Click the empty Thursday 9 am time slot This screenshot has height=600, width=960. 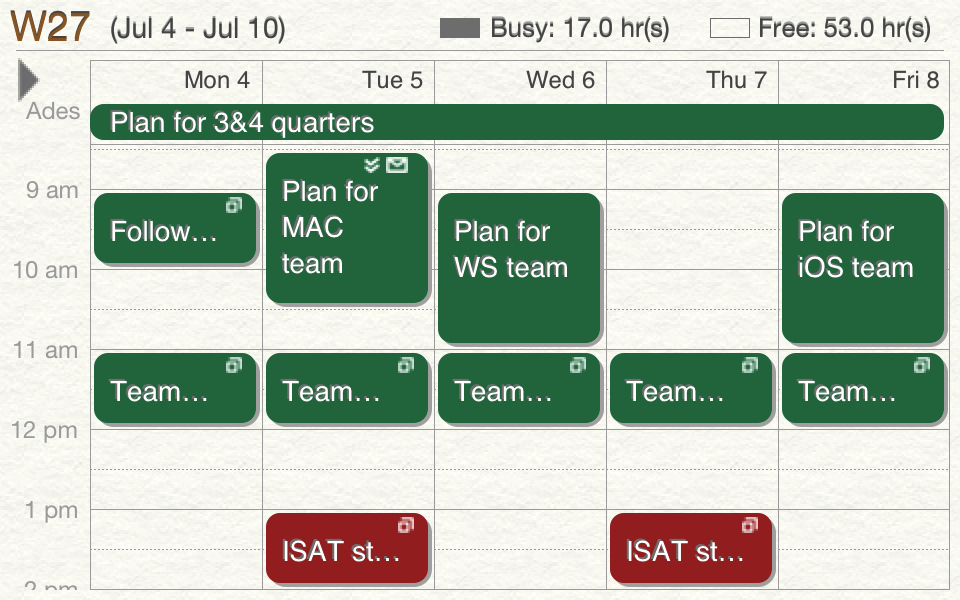click(692, 209)
